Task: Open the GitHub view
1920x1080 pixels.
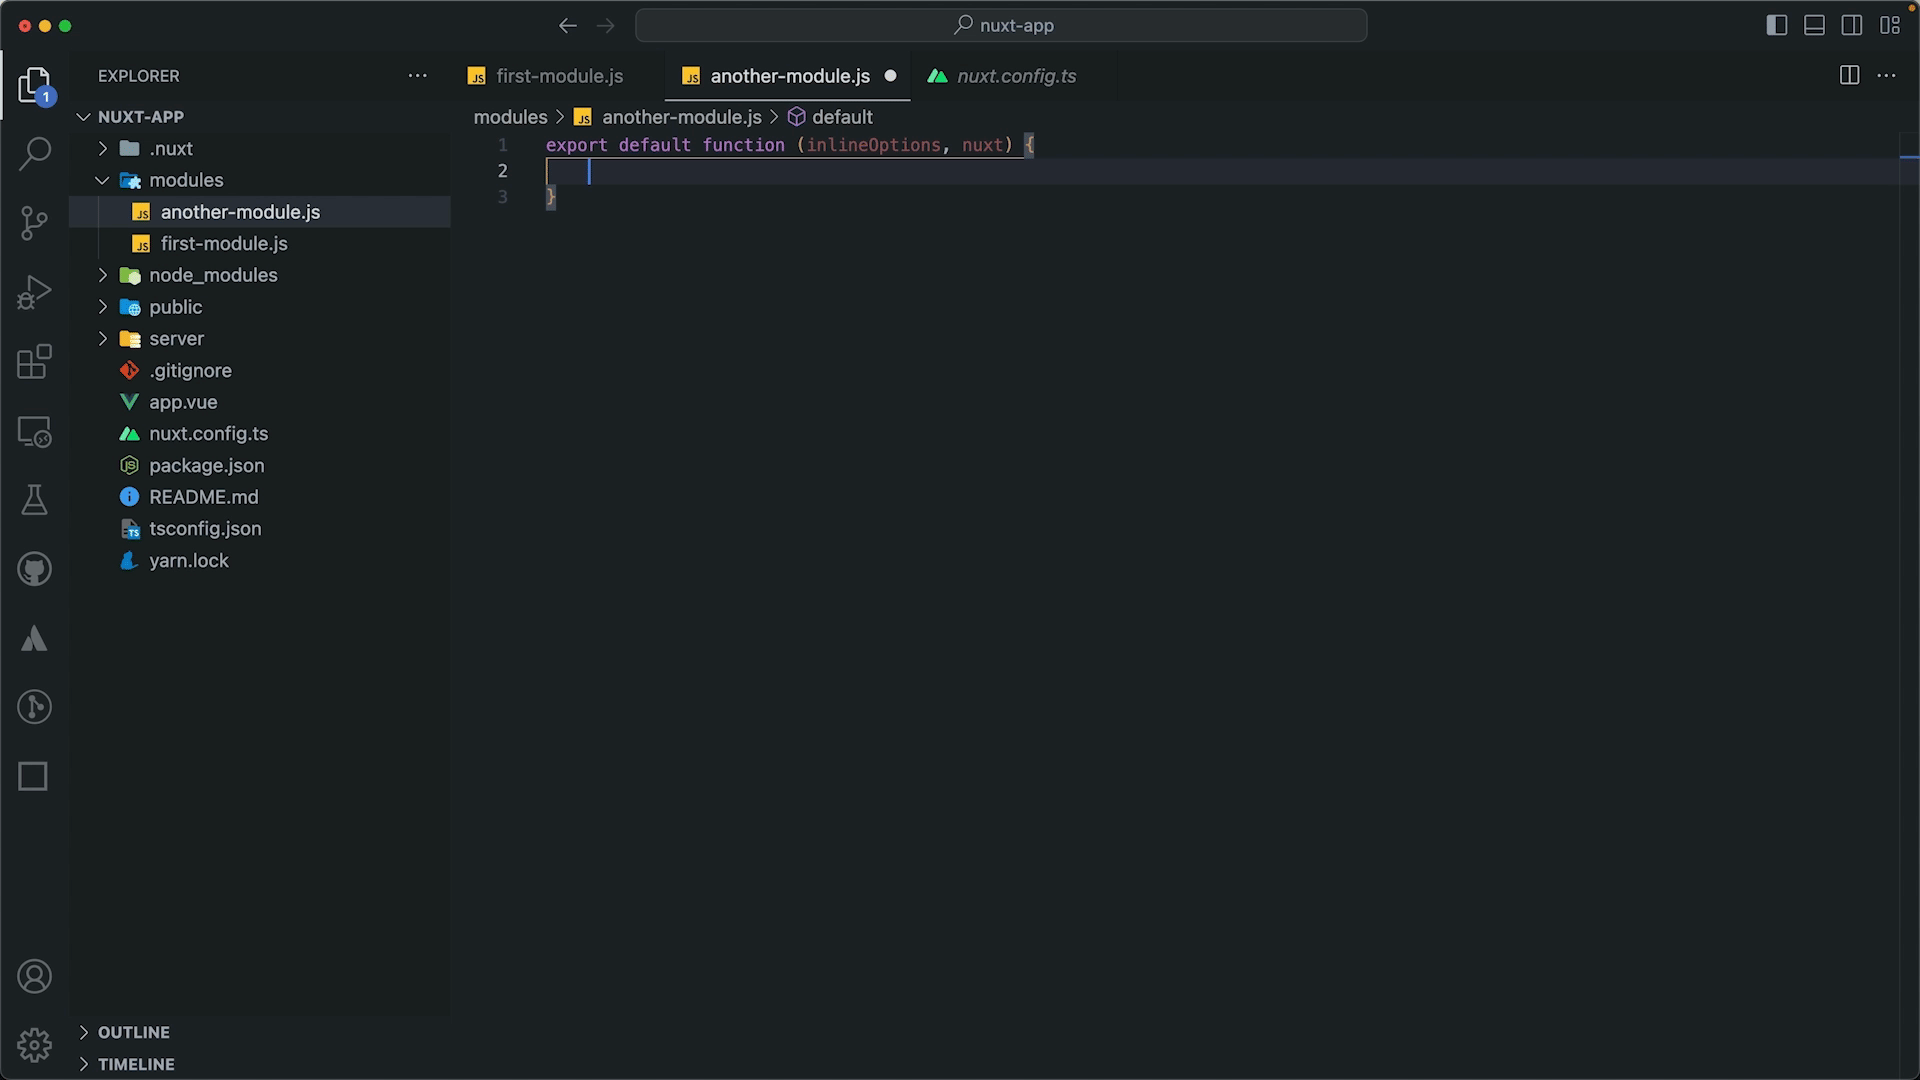Action: tap(34, 569)
